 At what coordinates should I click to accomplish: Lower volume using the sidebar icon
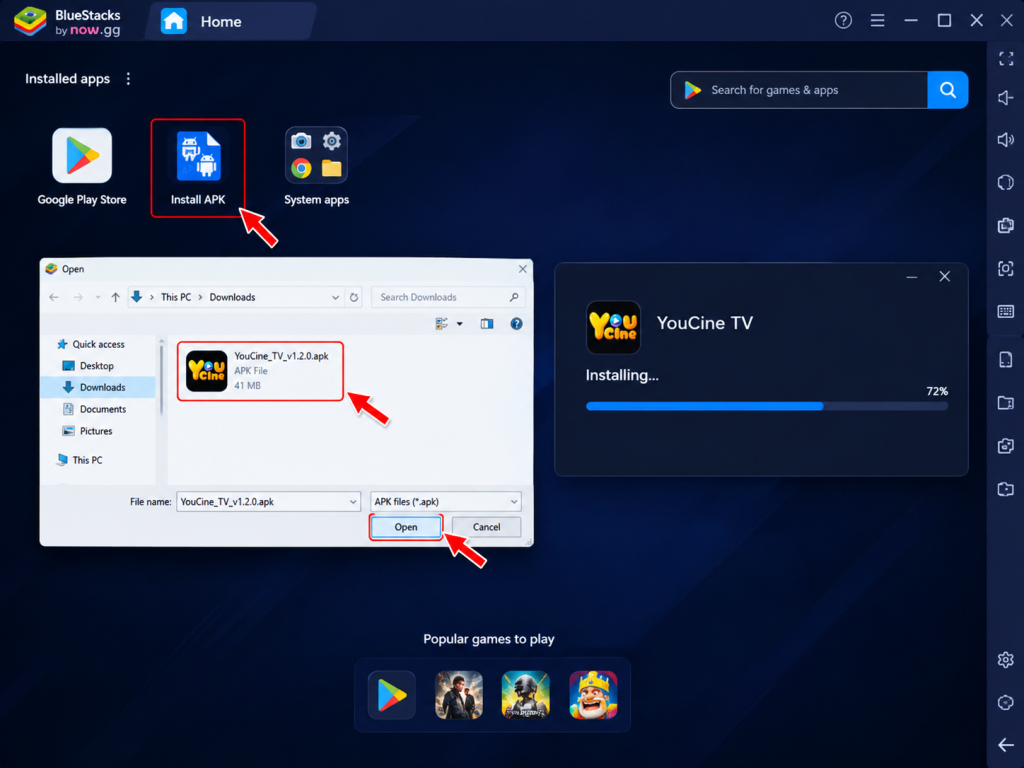(1006, 98)
